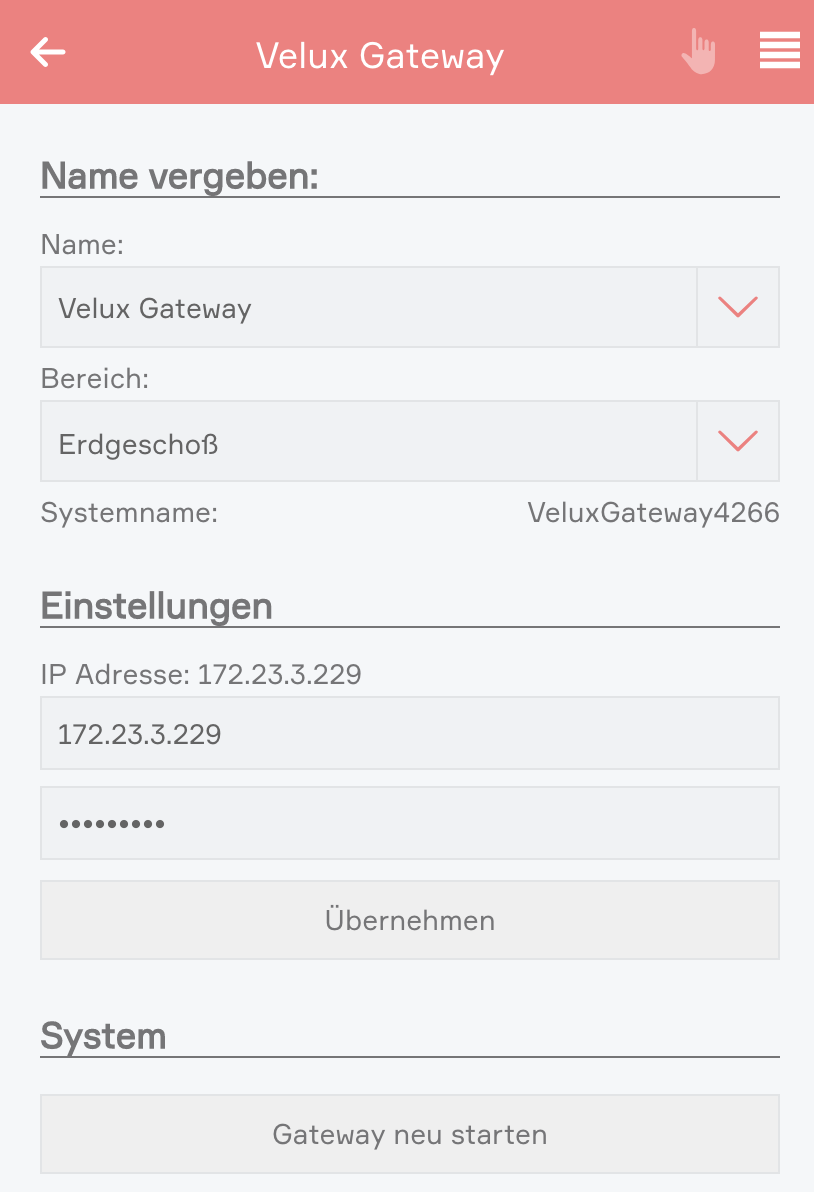Click the "Systemname:" label

click(x=129, y=513)
